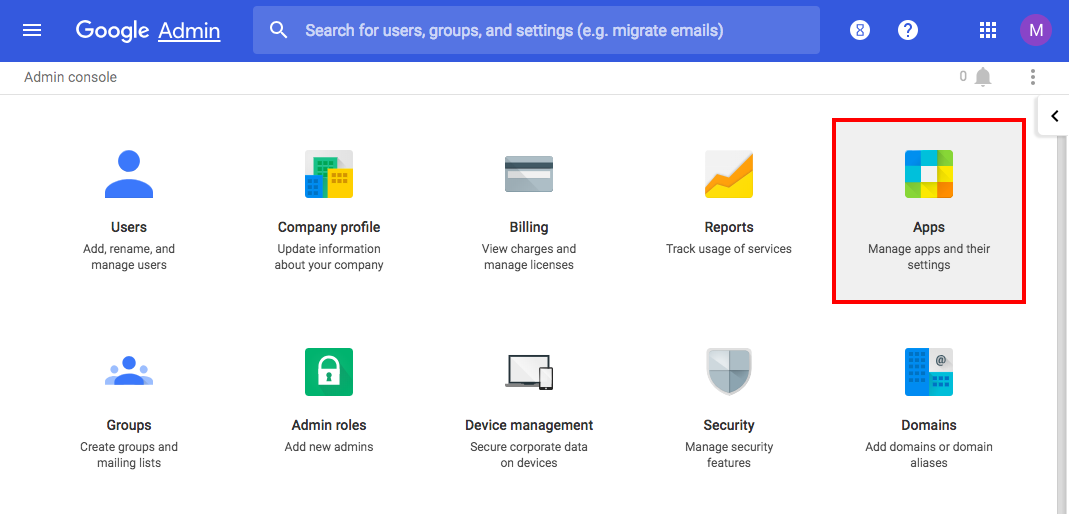Open Admin roles padlock icon

click(x=329, y=372)
